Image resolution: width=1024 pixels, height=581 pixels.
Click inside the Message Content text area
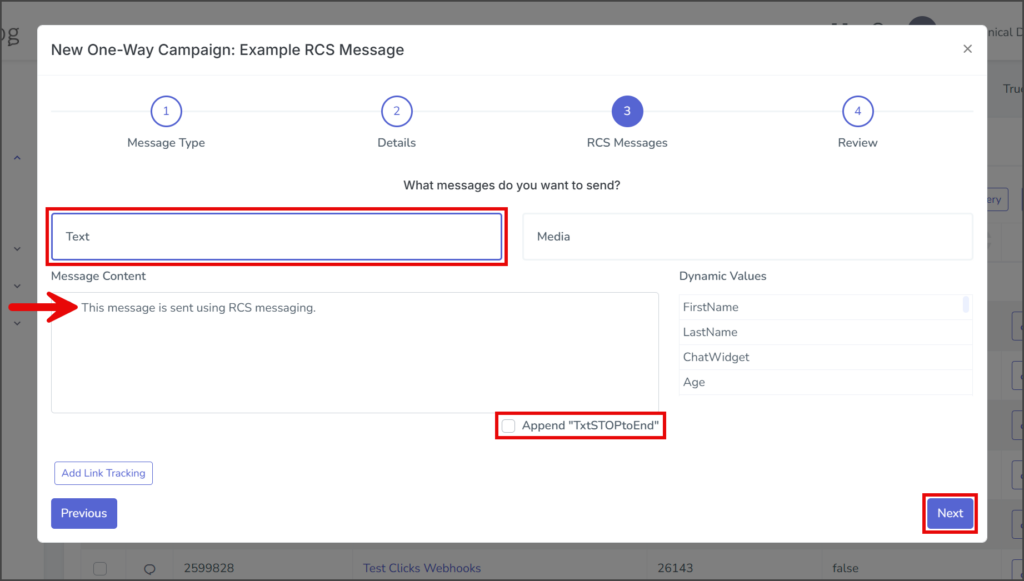tap(355, 353)
